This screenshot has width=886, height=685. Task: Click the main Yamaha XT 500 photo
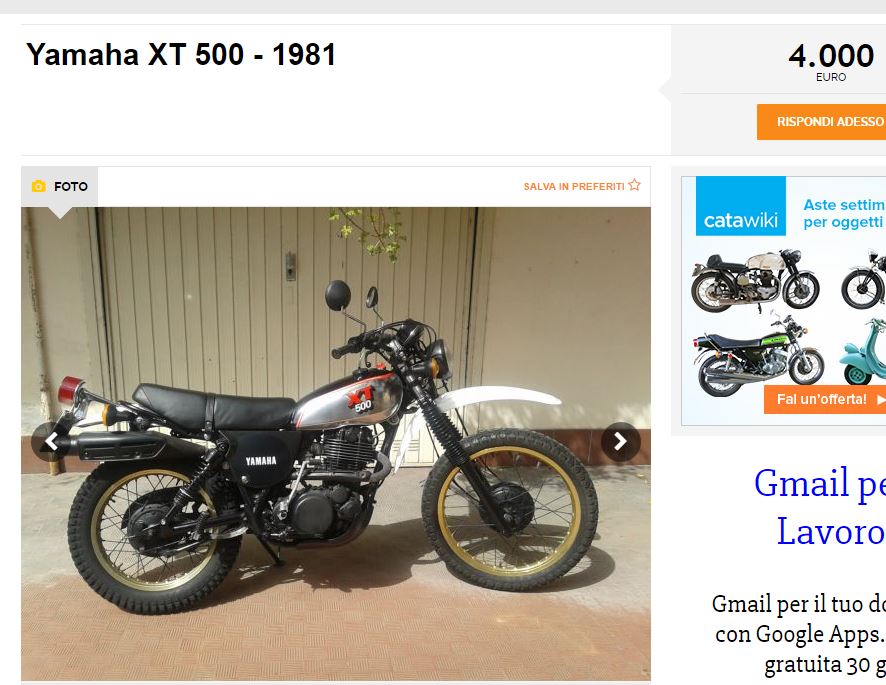336,444
